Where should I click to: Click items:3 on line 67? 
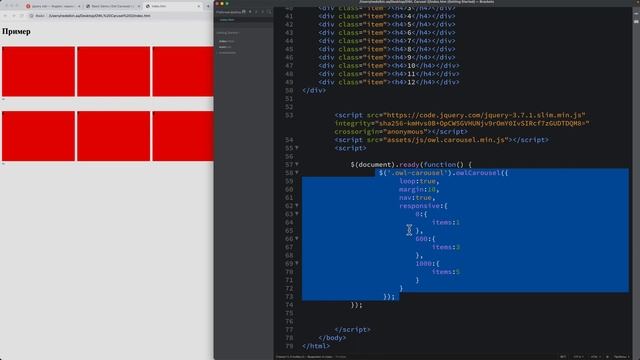(x=446, y=247)
